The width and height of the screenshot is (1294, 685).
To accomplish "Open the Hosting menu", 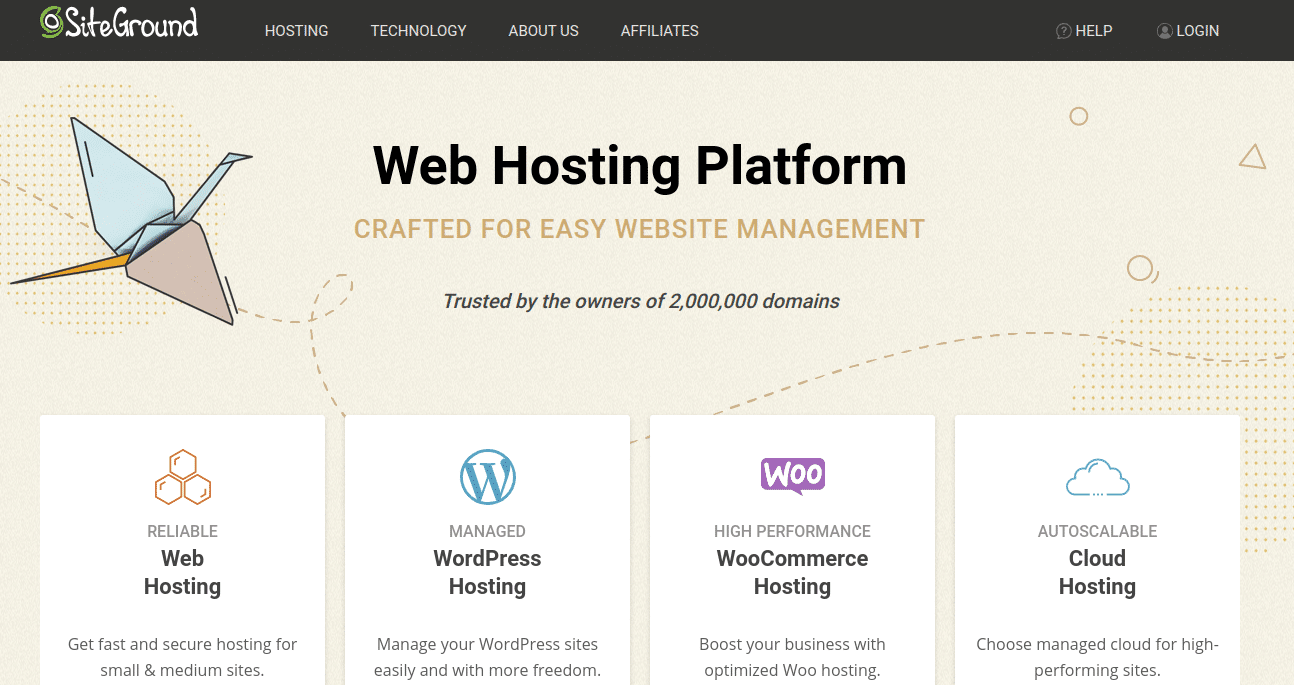I will (x=296, y=31).
